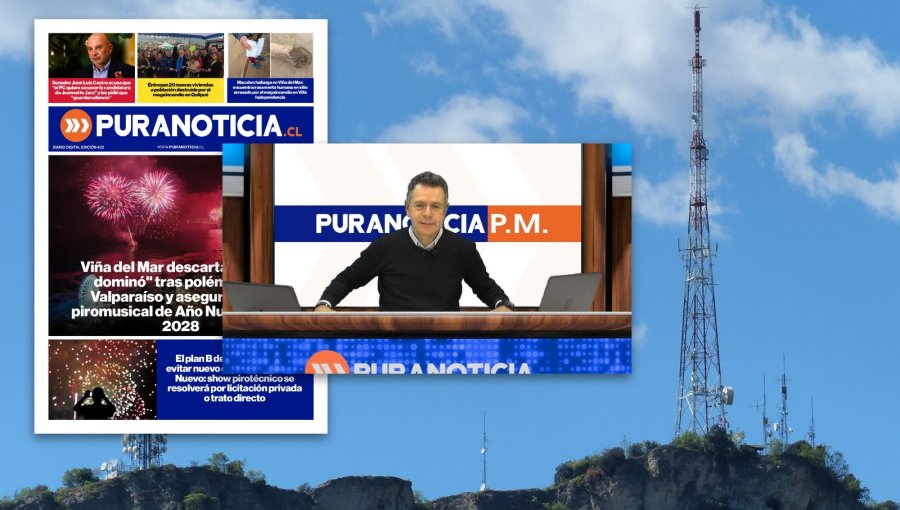Image resolution: width=900 pixels, height=510 pixels.
Task: Open the Senador Juan Luis Castro story photo
Action: [92, 56]
